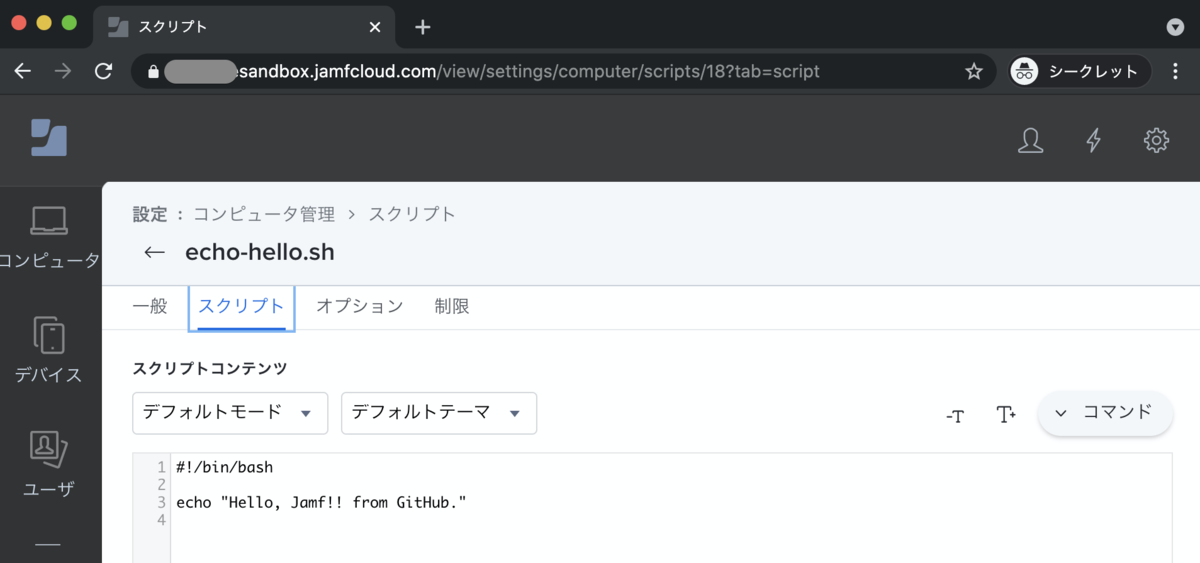Click the スクリプトコンテンツ label
The image size is (1200, 563).
[210, 368]
